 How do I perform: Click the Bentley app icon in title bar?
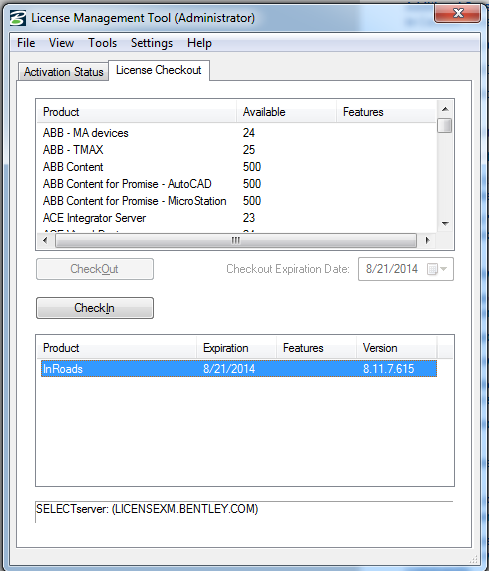click(17, 18)
